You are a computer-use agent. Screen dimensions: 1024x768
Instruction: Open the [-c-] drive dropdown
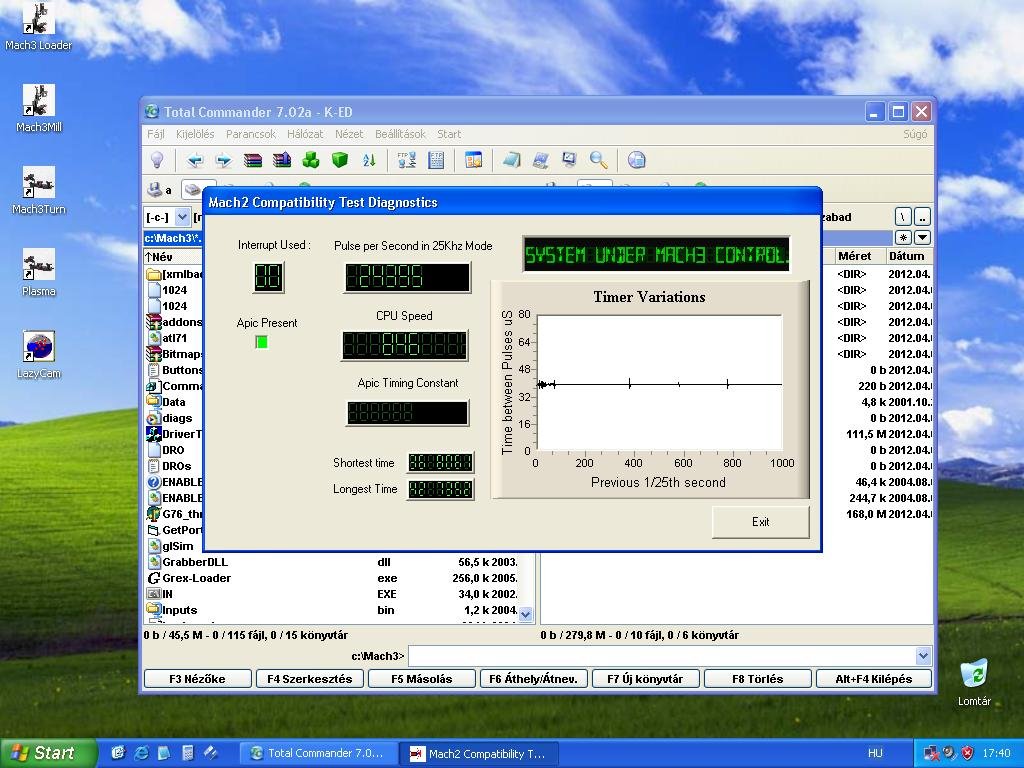182,217
